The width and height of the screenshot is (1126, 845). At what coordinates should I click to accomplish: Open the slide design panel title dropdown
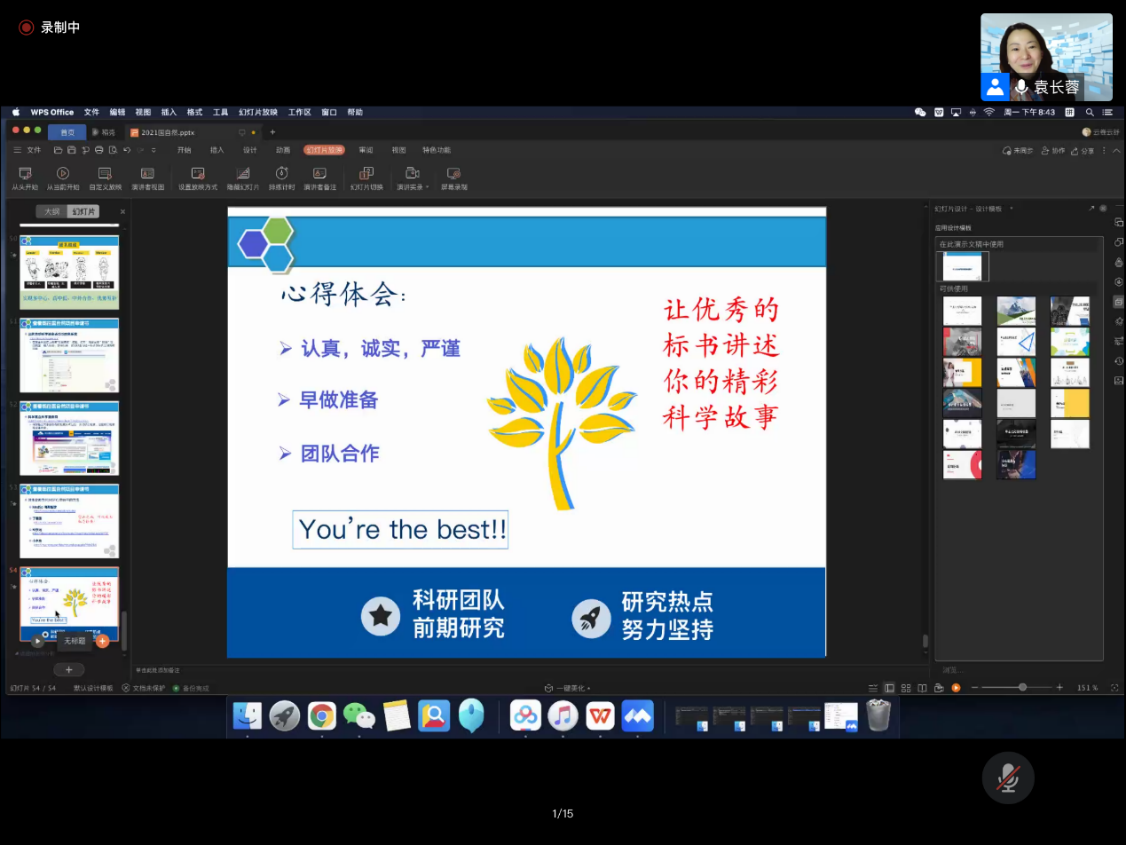pyautogui.click(x=1011, y=209)
